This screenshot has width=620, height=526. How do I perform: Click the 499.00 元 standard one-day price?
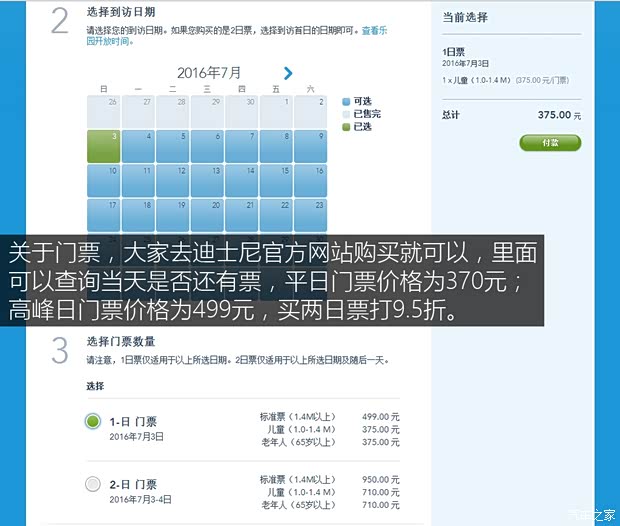pos(380,417)
